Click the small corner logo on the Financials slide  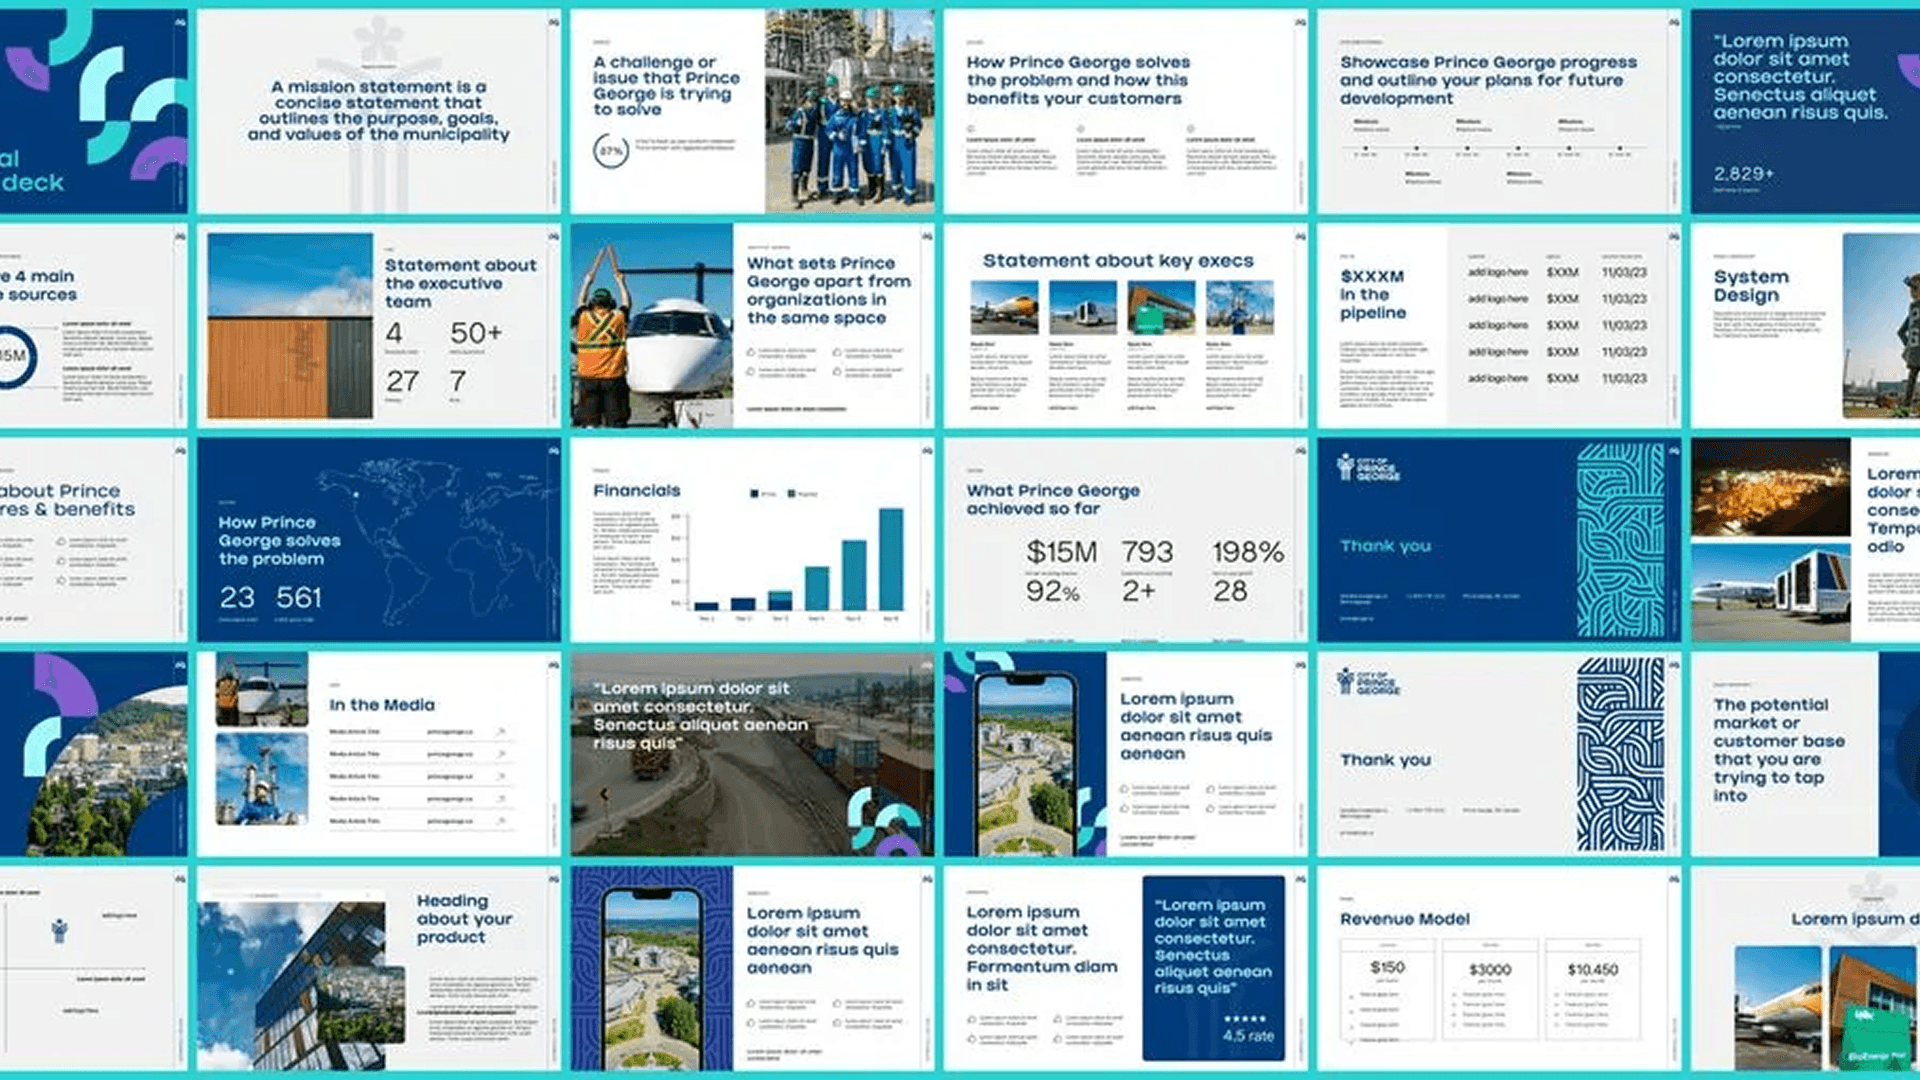926,451
